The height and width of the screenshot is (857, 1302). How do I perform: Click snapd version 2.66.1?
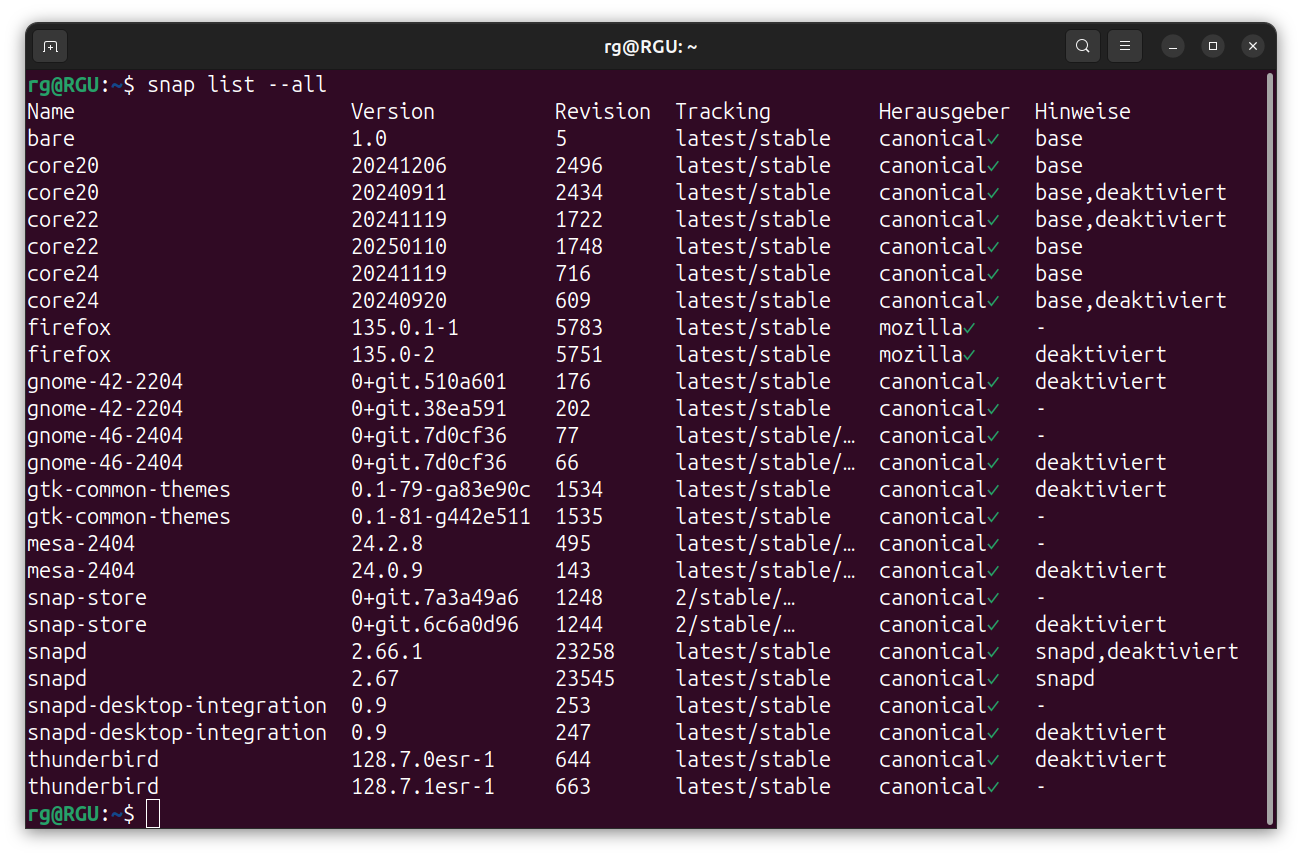coord(387,652)
